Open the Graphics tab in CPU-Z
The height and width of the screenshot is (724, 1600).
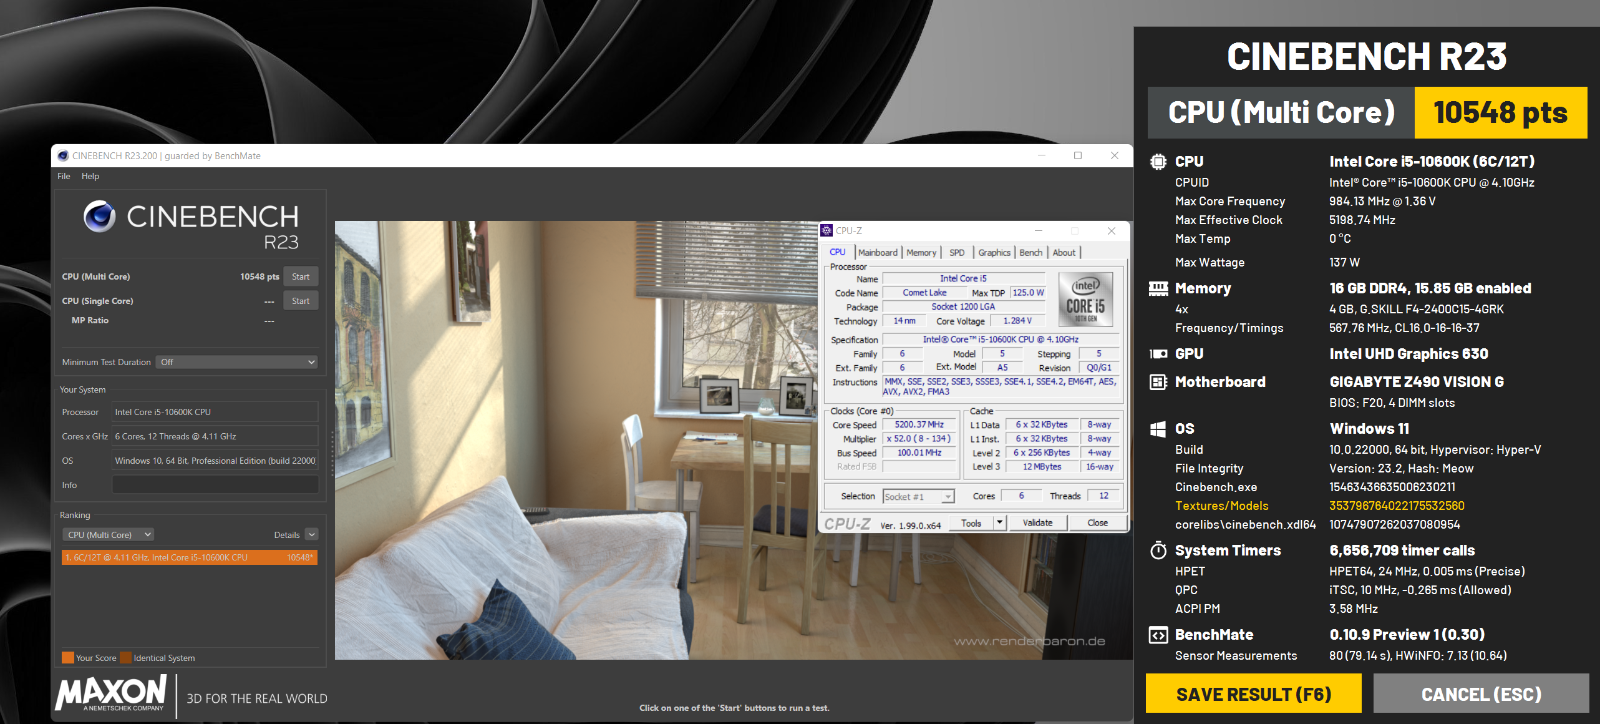coord(994,253)
